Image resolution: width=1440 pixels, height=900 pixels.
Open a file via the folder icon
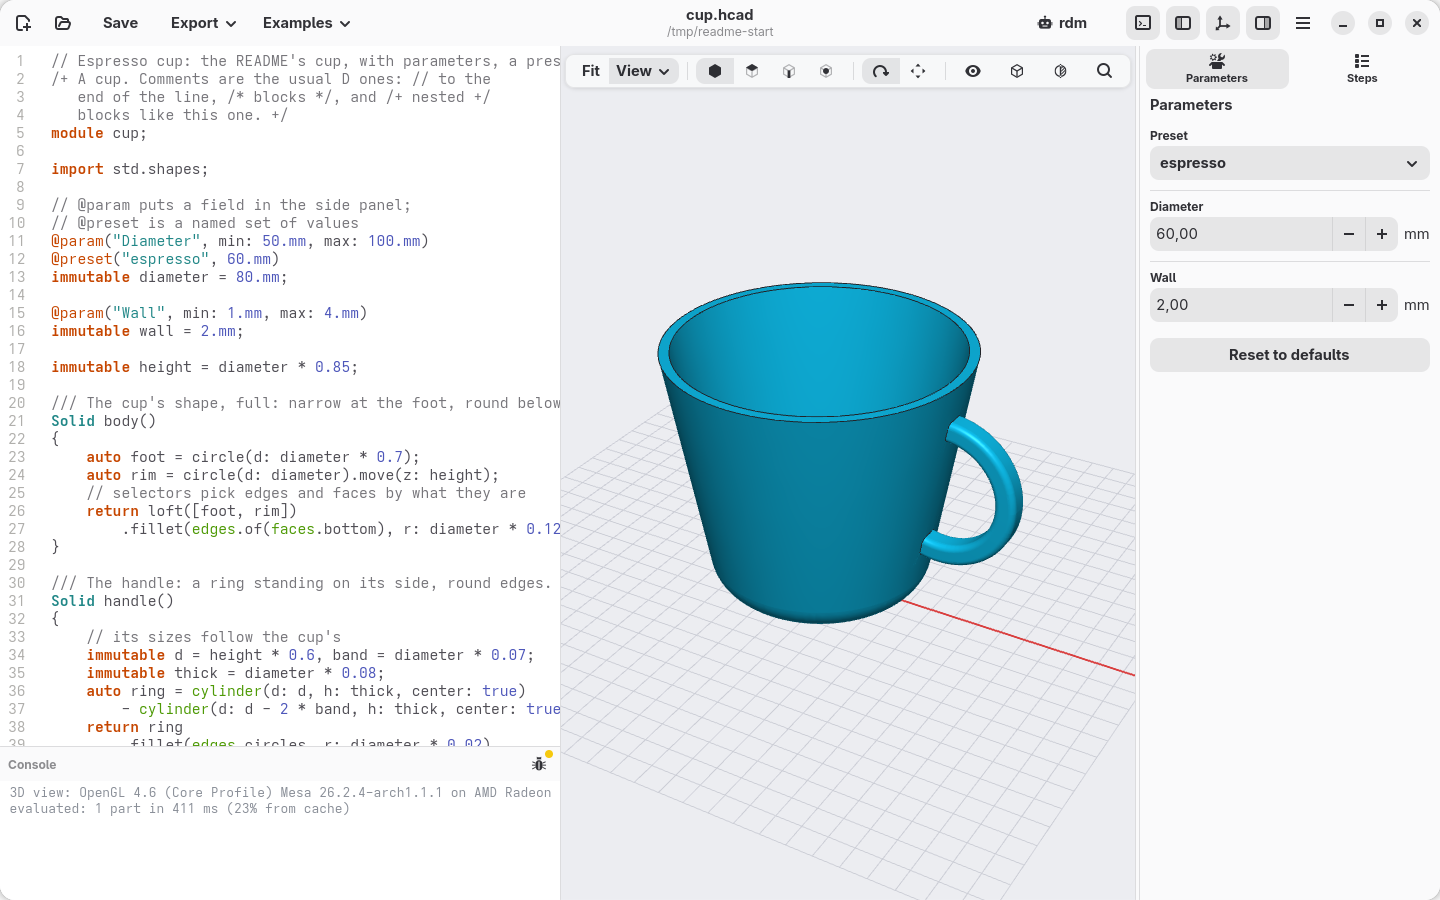pyautogui.click(x=63, y=23)
